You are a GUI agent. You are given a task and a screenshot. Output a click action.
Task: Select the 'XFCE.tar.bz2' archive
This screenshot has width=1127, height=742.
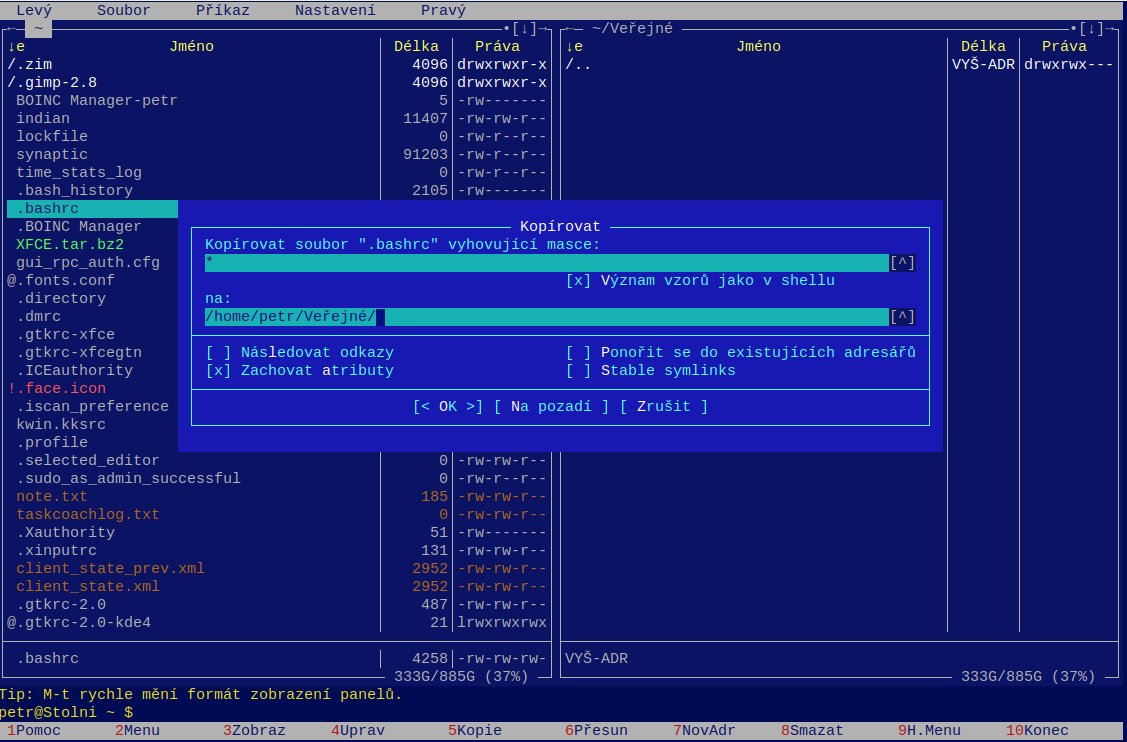pos(70,244)
